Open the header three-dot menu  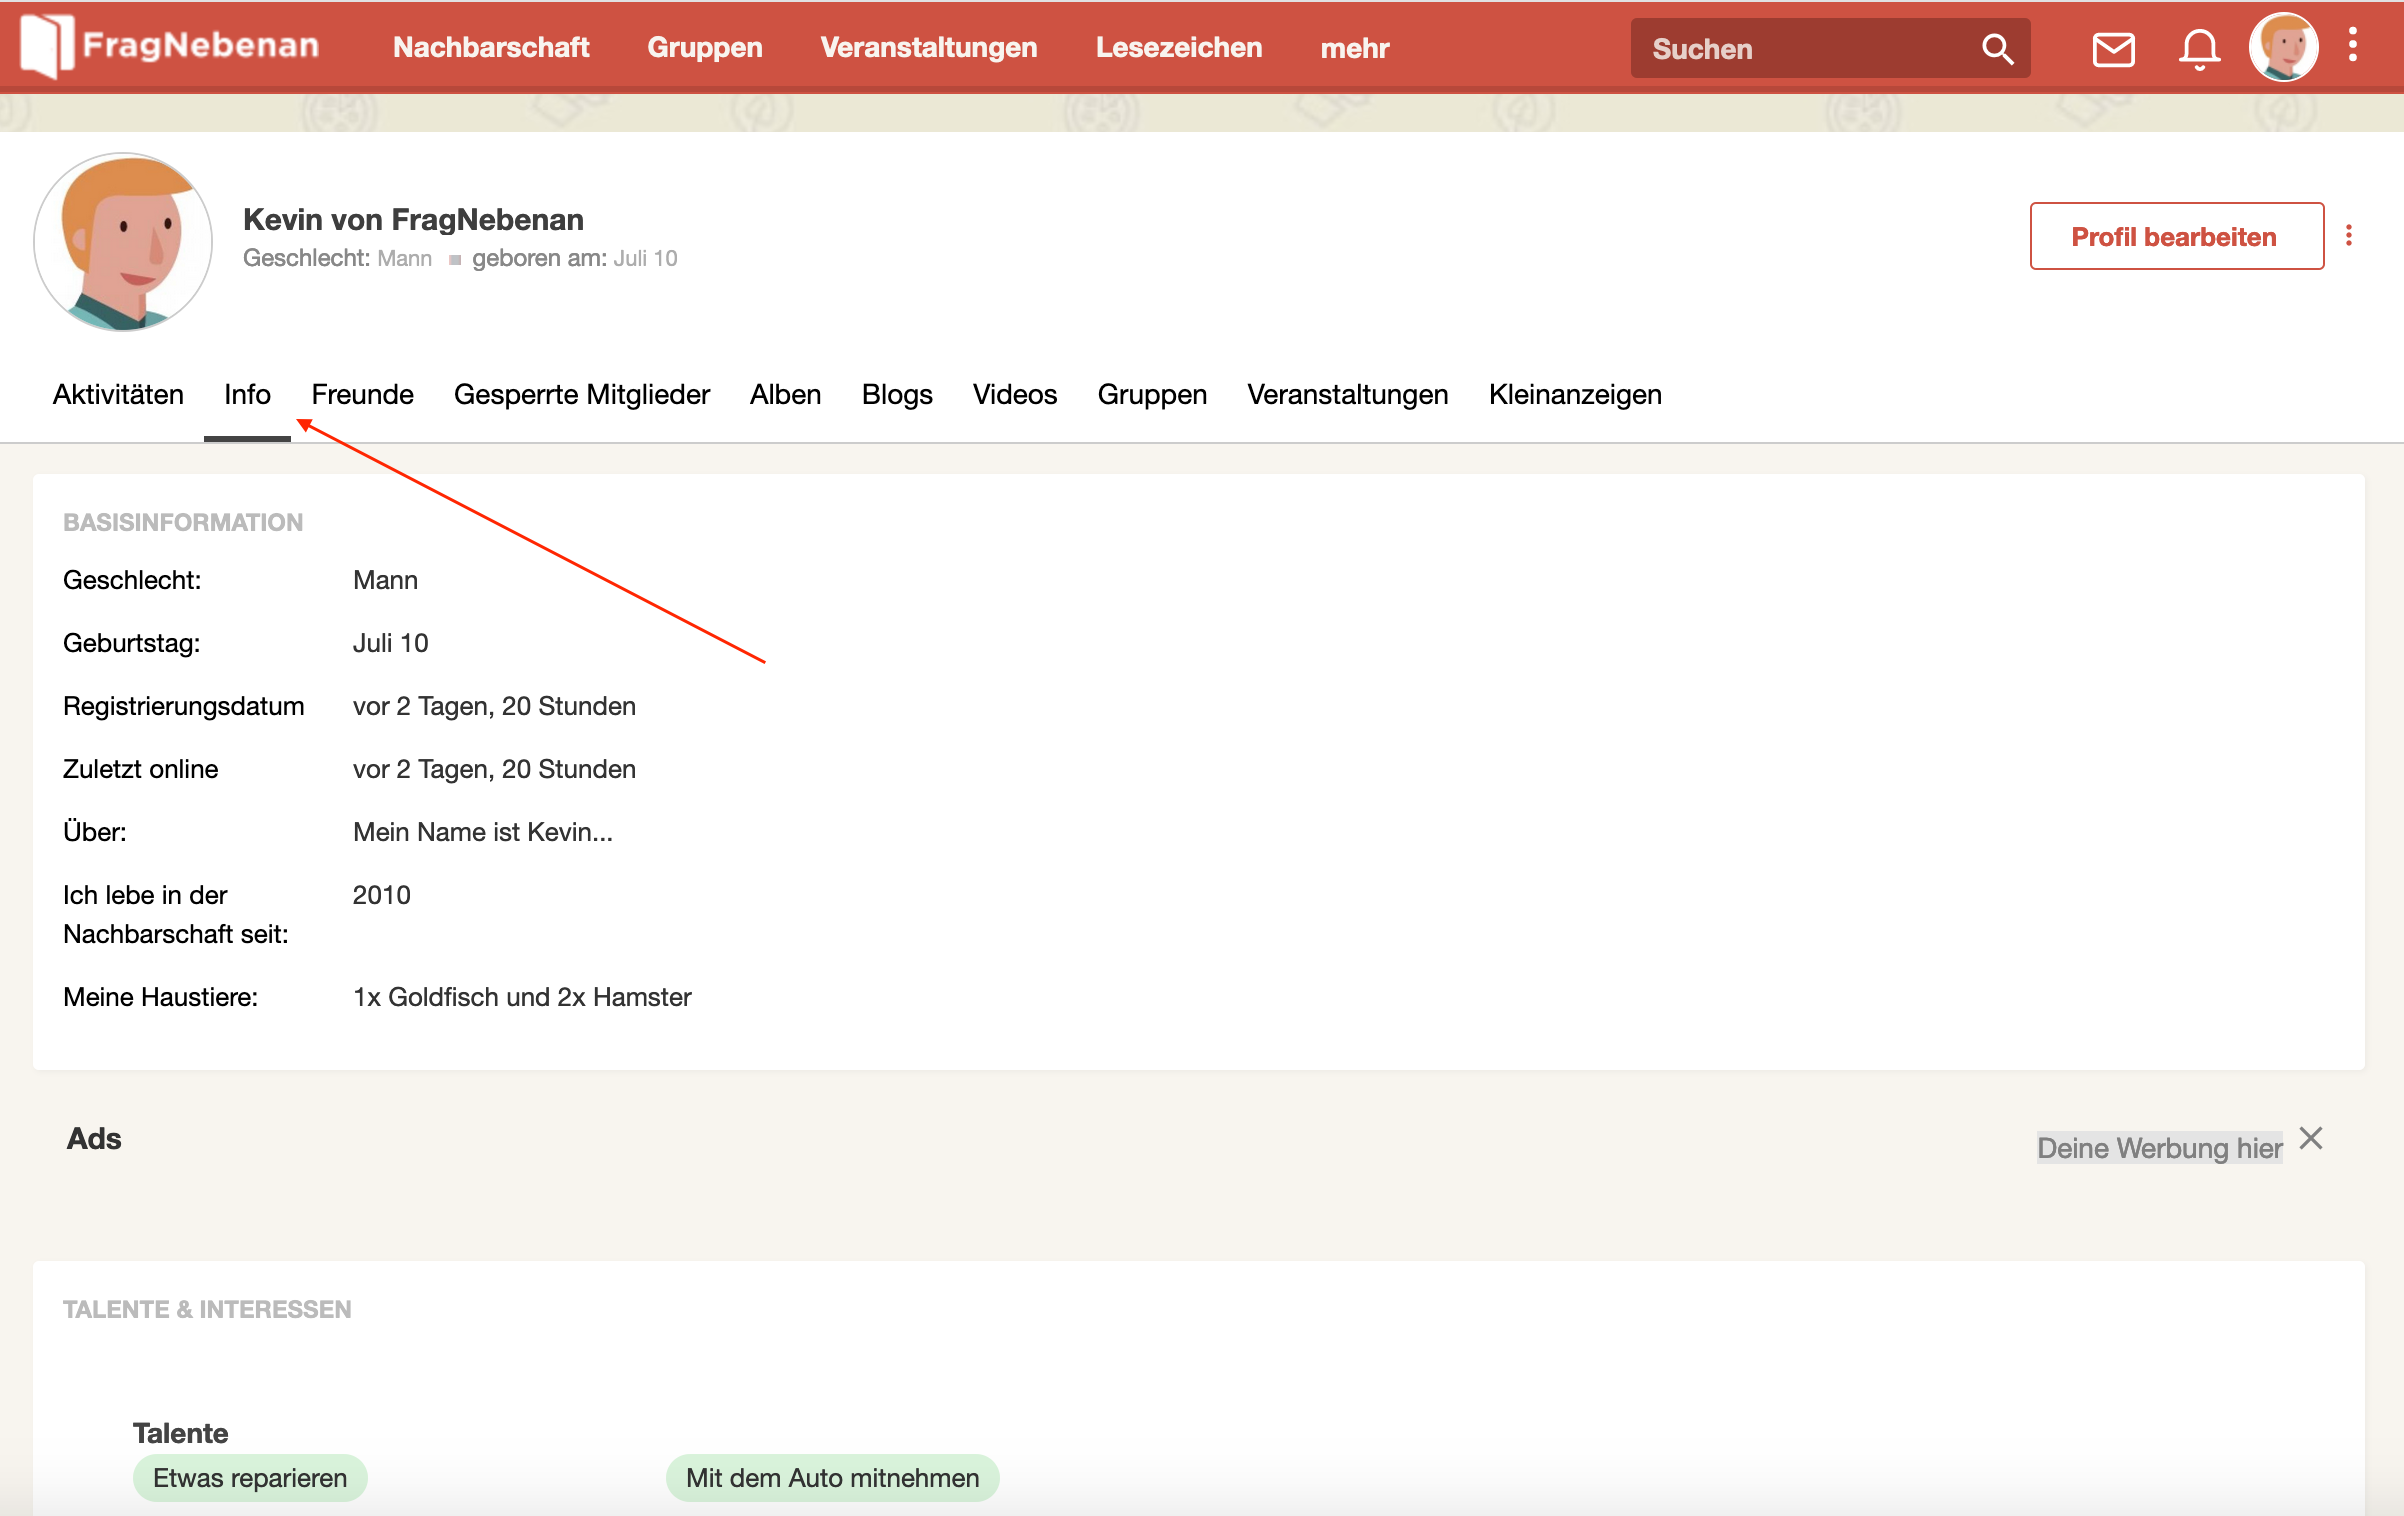tap(2353, 46)
